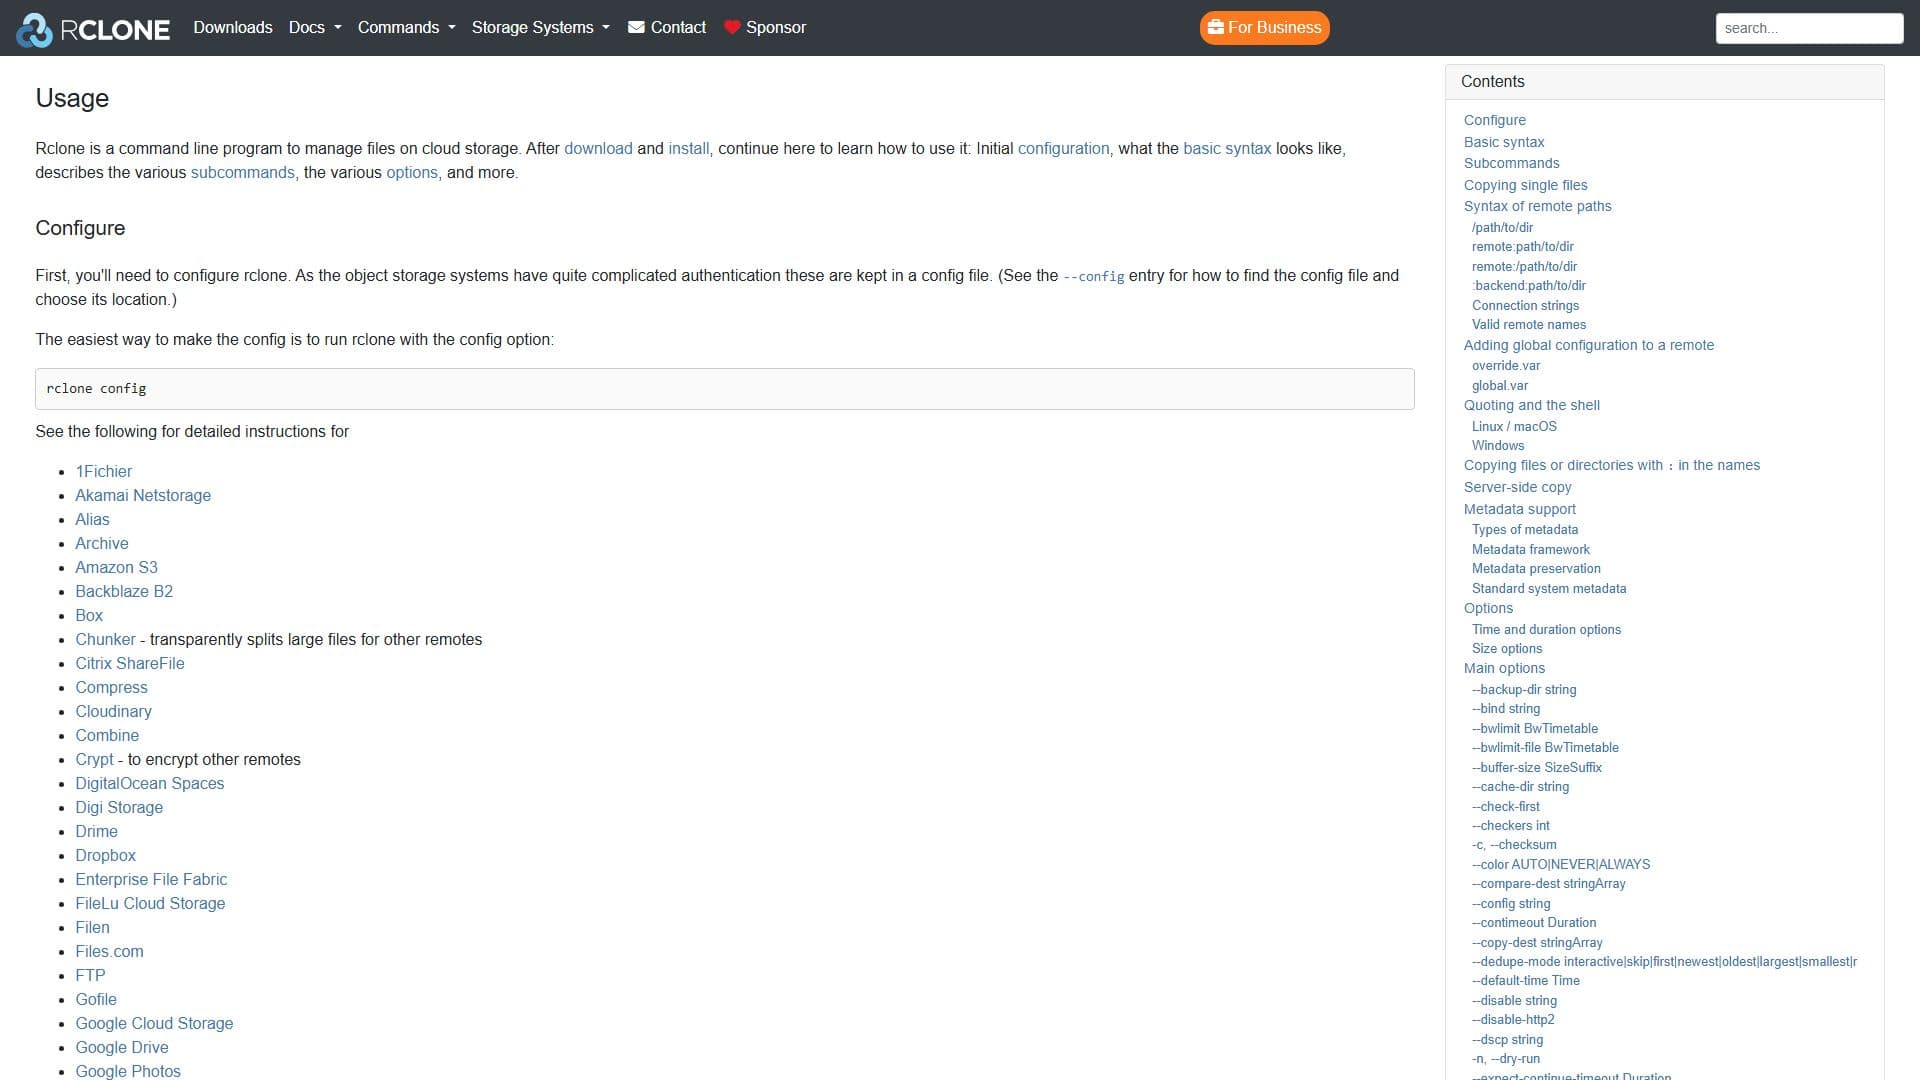Follow the configuration link in intro
Viewport: 1920px width, 1080px height.
tap(1063, 148)
